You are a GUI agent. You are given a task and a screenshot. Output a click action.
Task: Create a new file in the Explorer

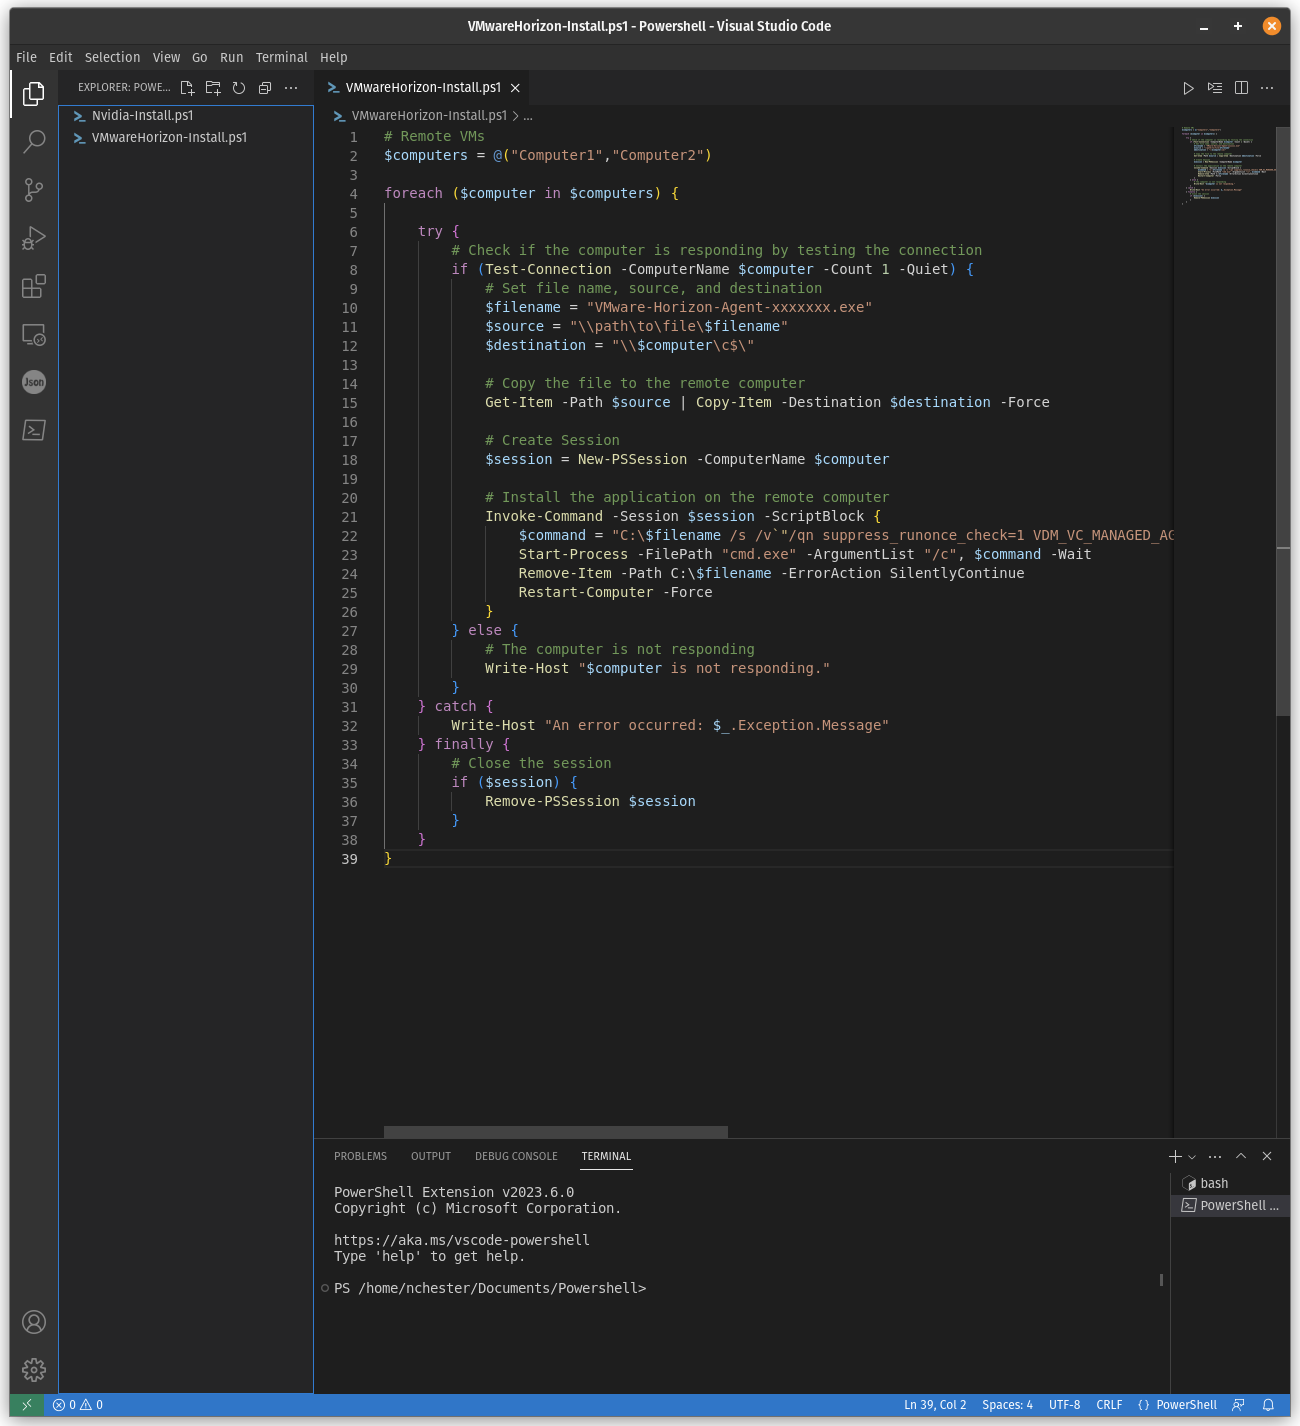(187, 88)
